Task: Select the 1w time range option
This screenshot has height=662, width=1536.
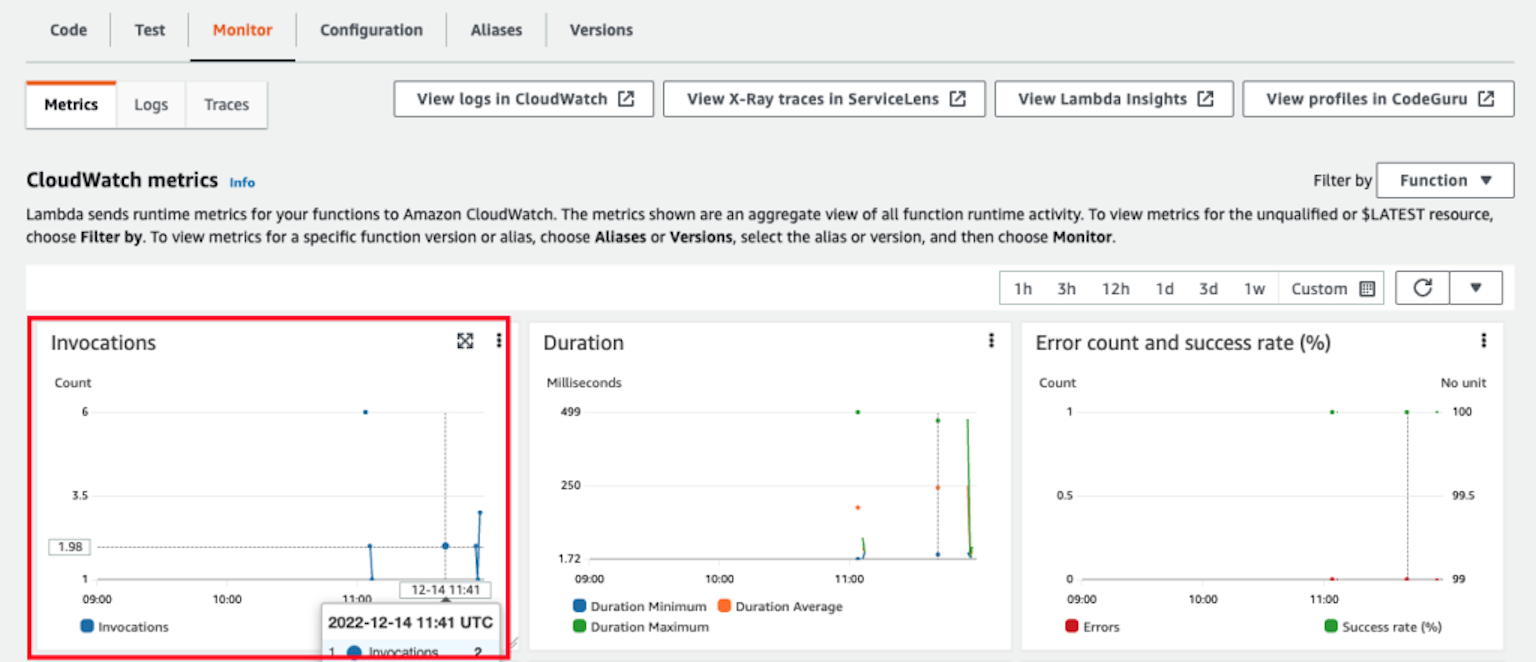Action: click(x=1255, y=288)
